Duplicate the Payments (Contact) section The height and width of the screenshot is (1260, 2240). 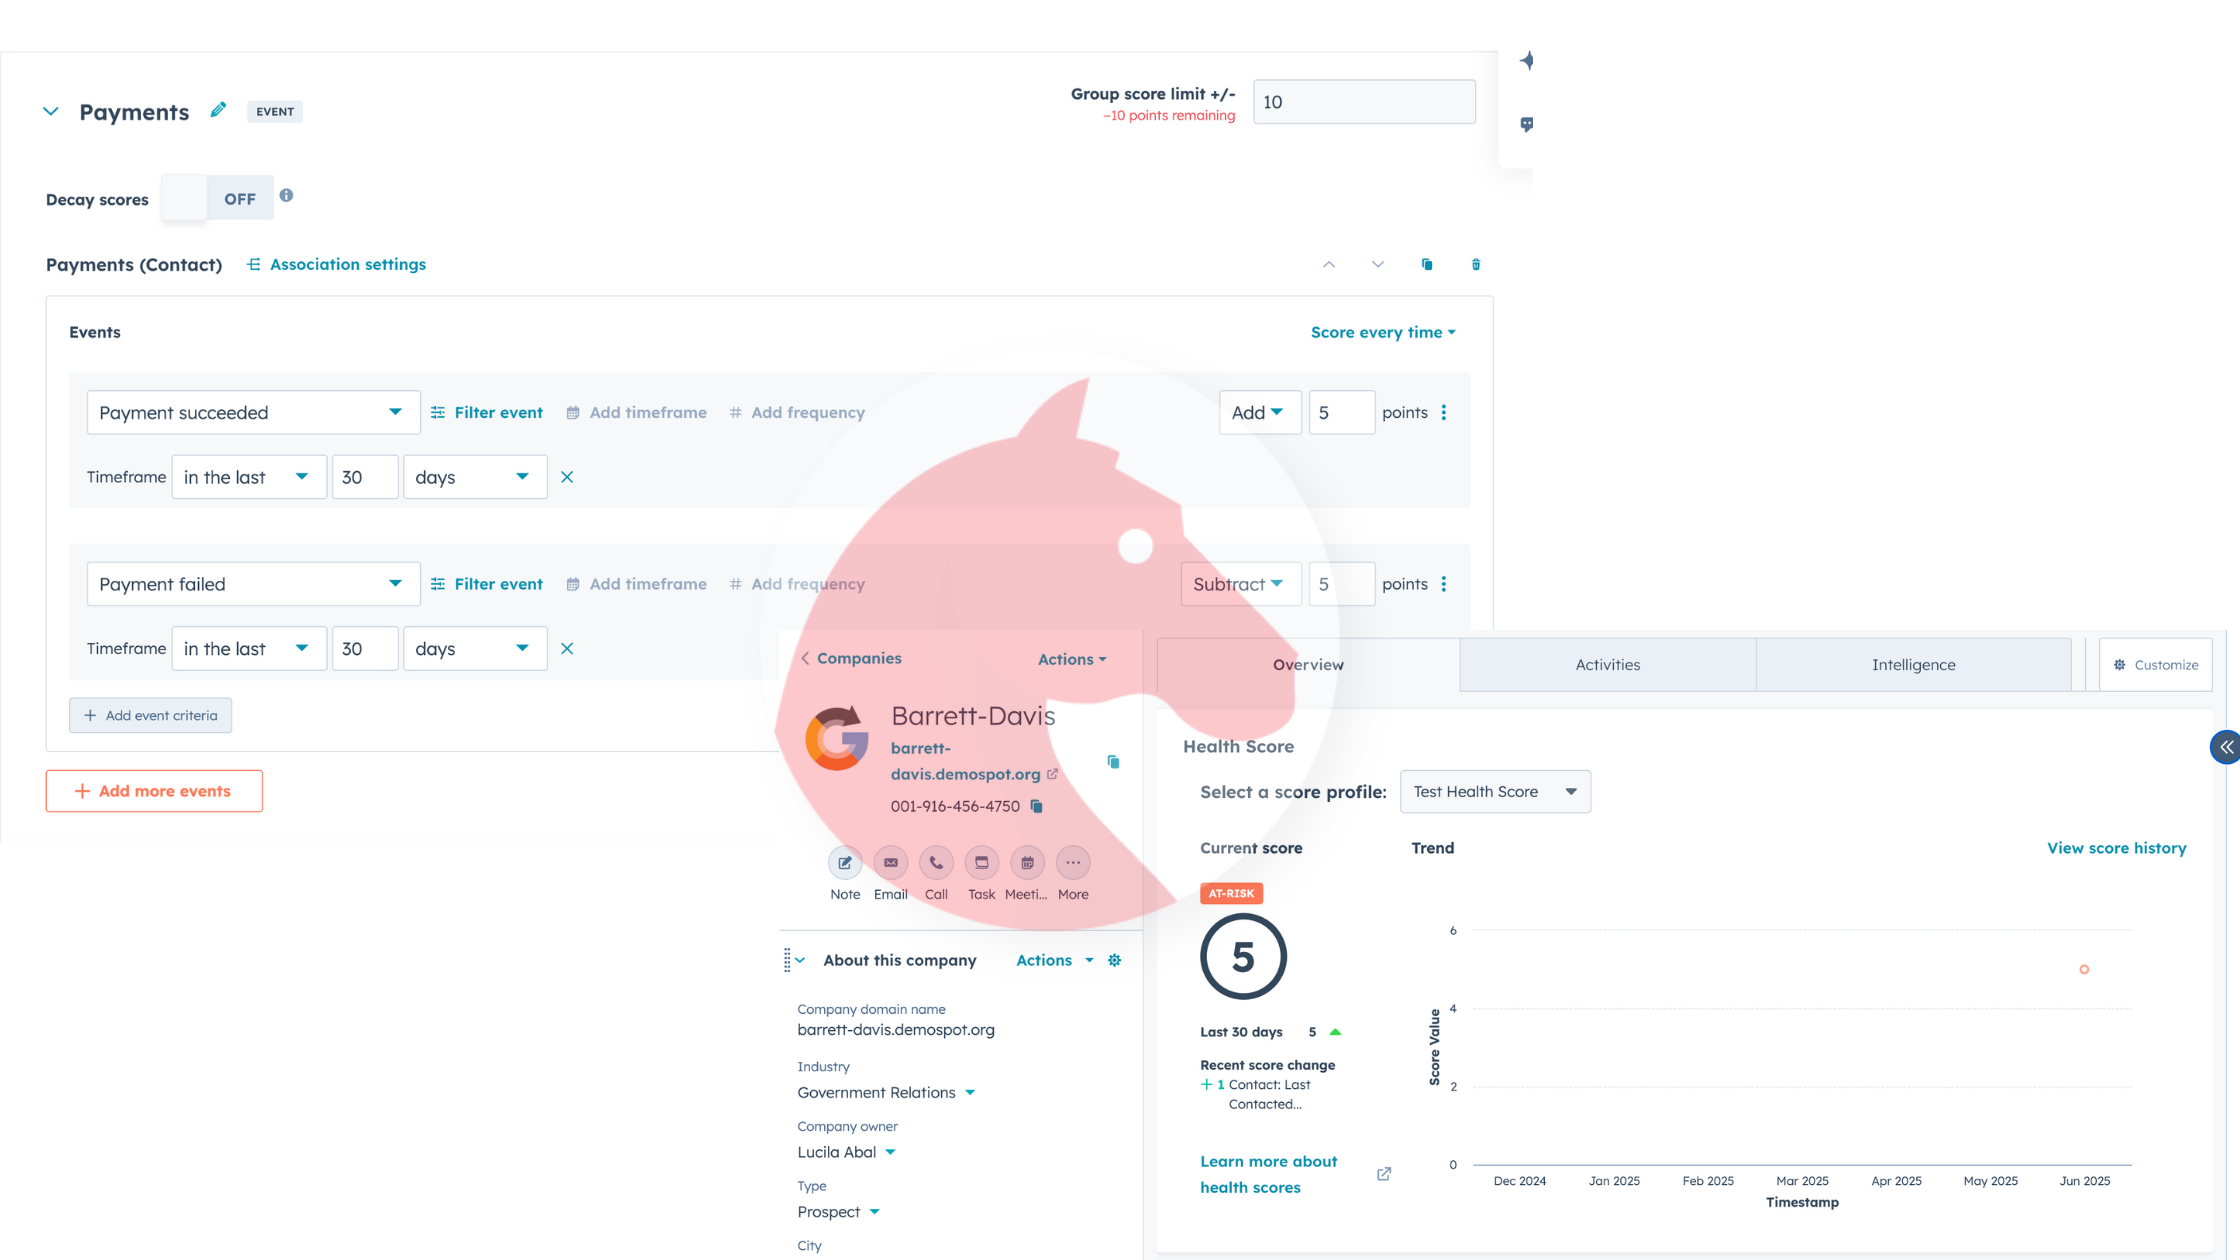point(1427,264)
